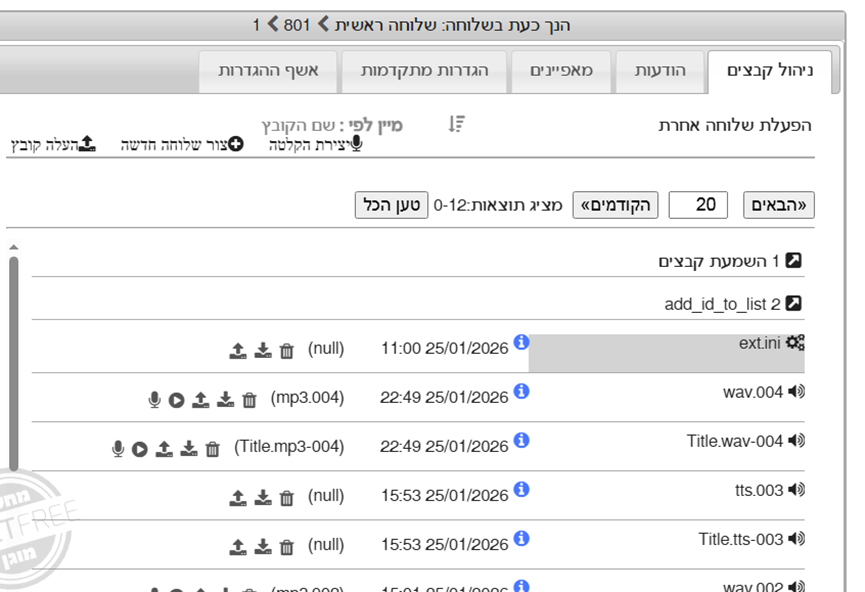Viewport: 865px width, 592px height.
Task: Open the הגדרות מתקדמות tab
Action: click(x=422, y=71)
